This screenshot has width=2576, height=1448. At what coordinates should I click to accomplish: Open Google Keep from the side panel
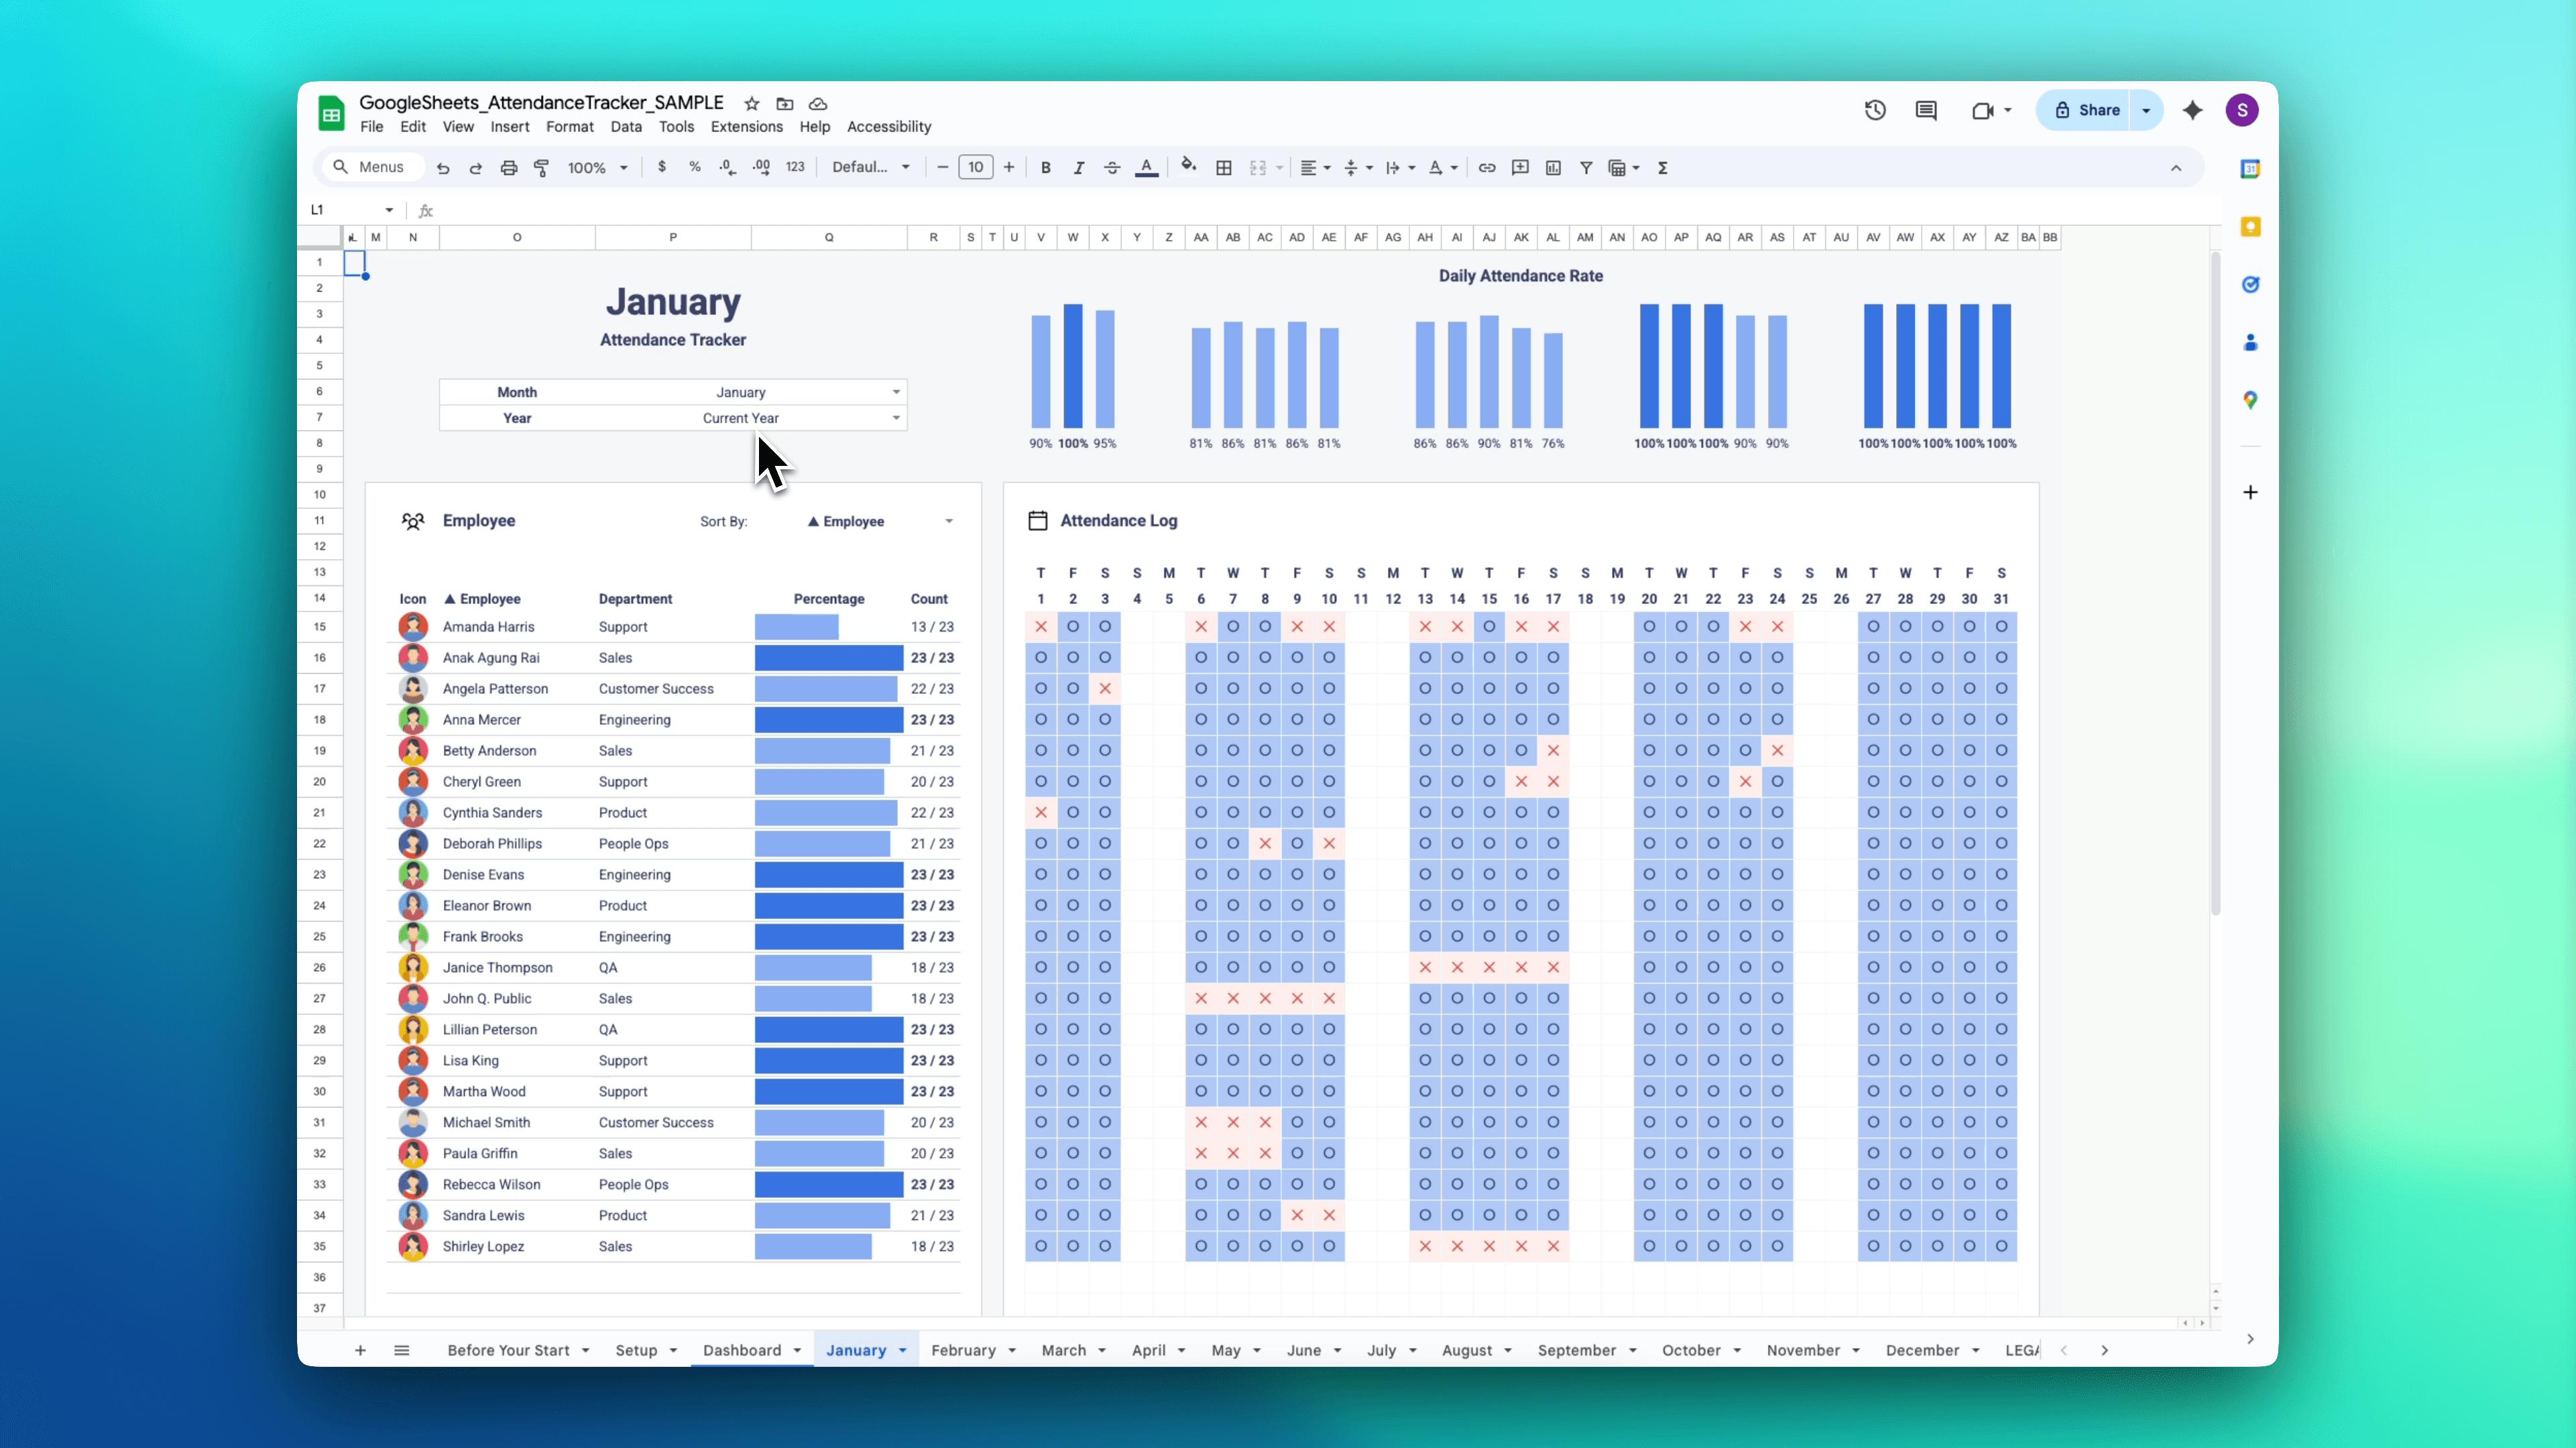click(2251, 226)
